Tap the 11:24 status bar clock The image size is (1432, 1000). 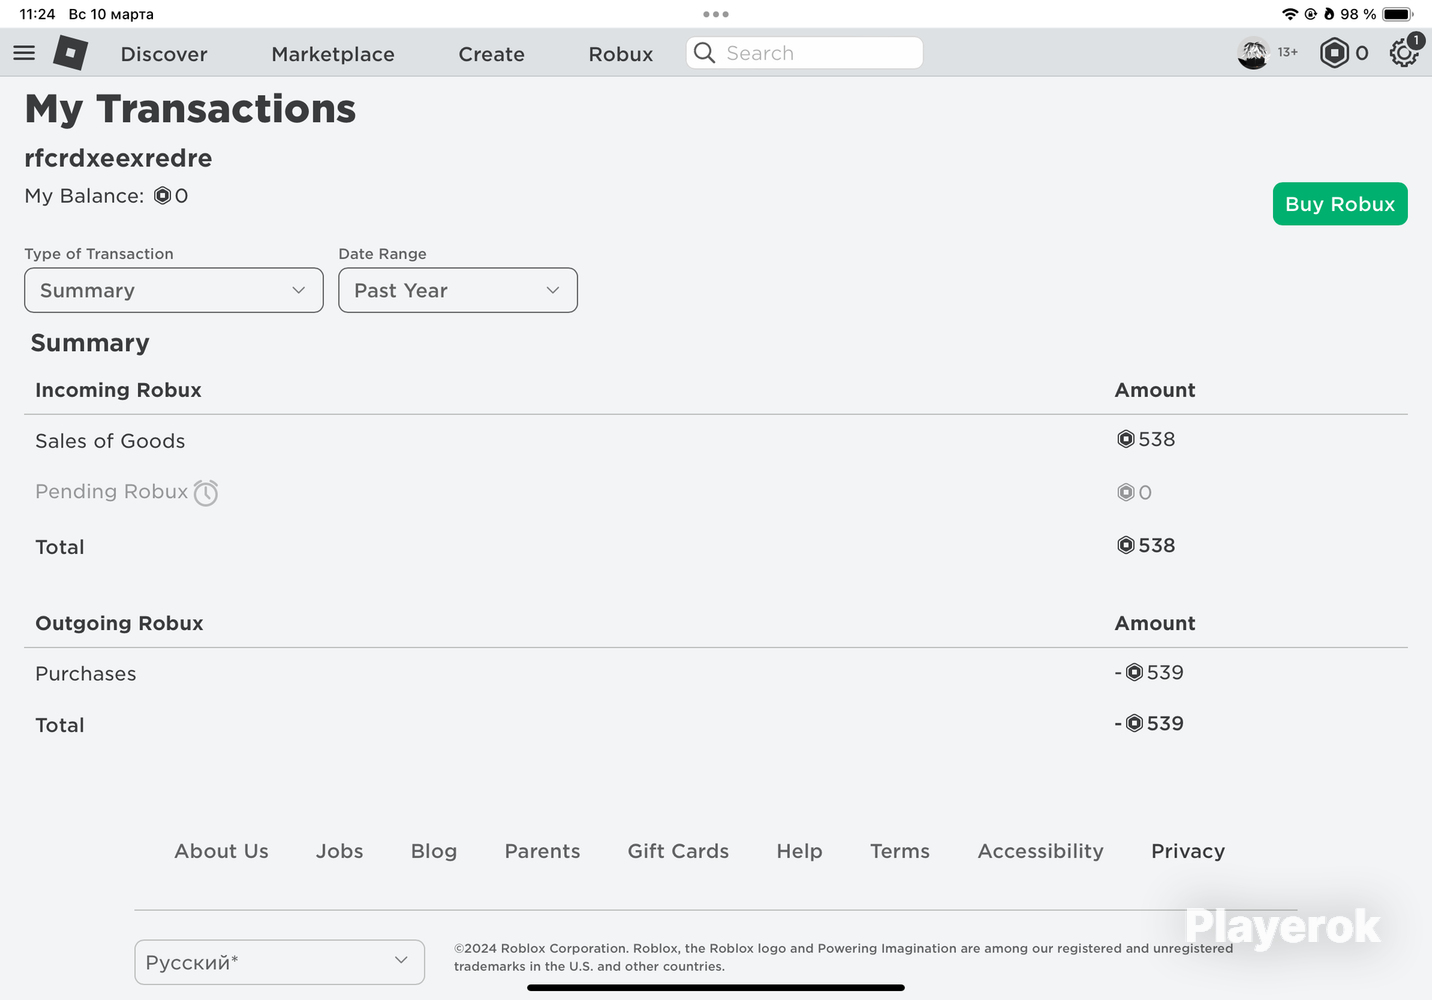[x=37, y=14]
